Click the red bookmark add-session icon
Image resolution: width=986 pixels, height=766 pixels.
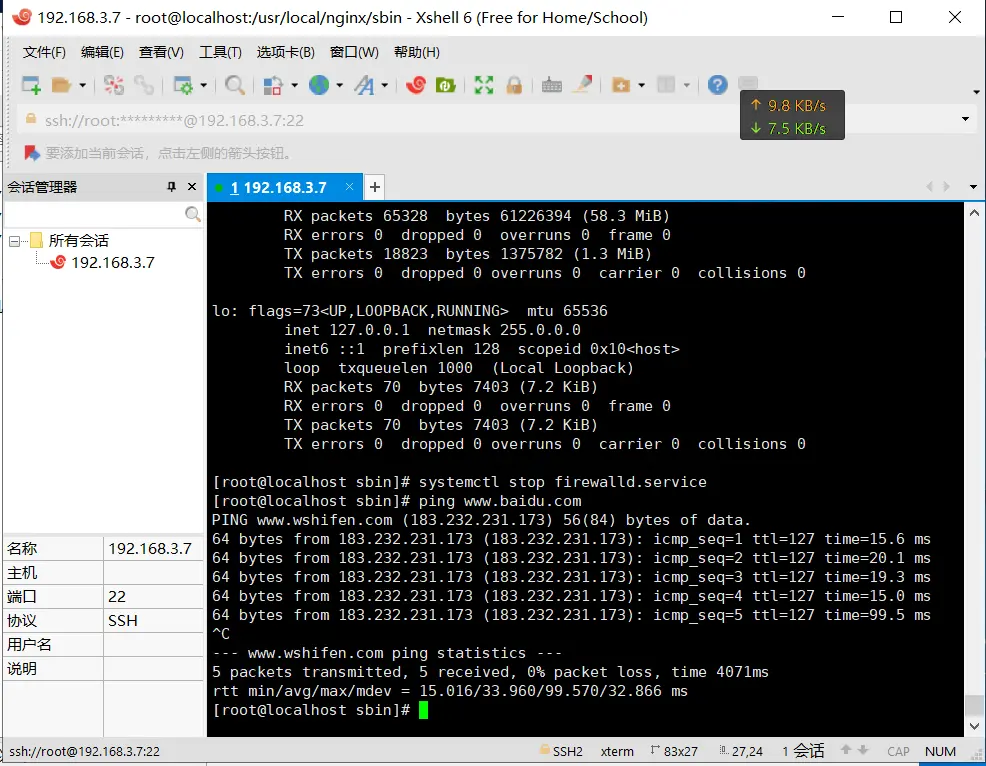31,153
